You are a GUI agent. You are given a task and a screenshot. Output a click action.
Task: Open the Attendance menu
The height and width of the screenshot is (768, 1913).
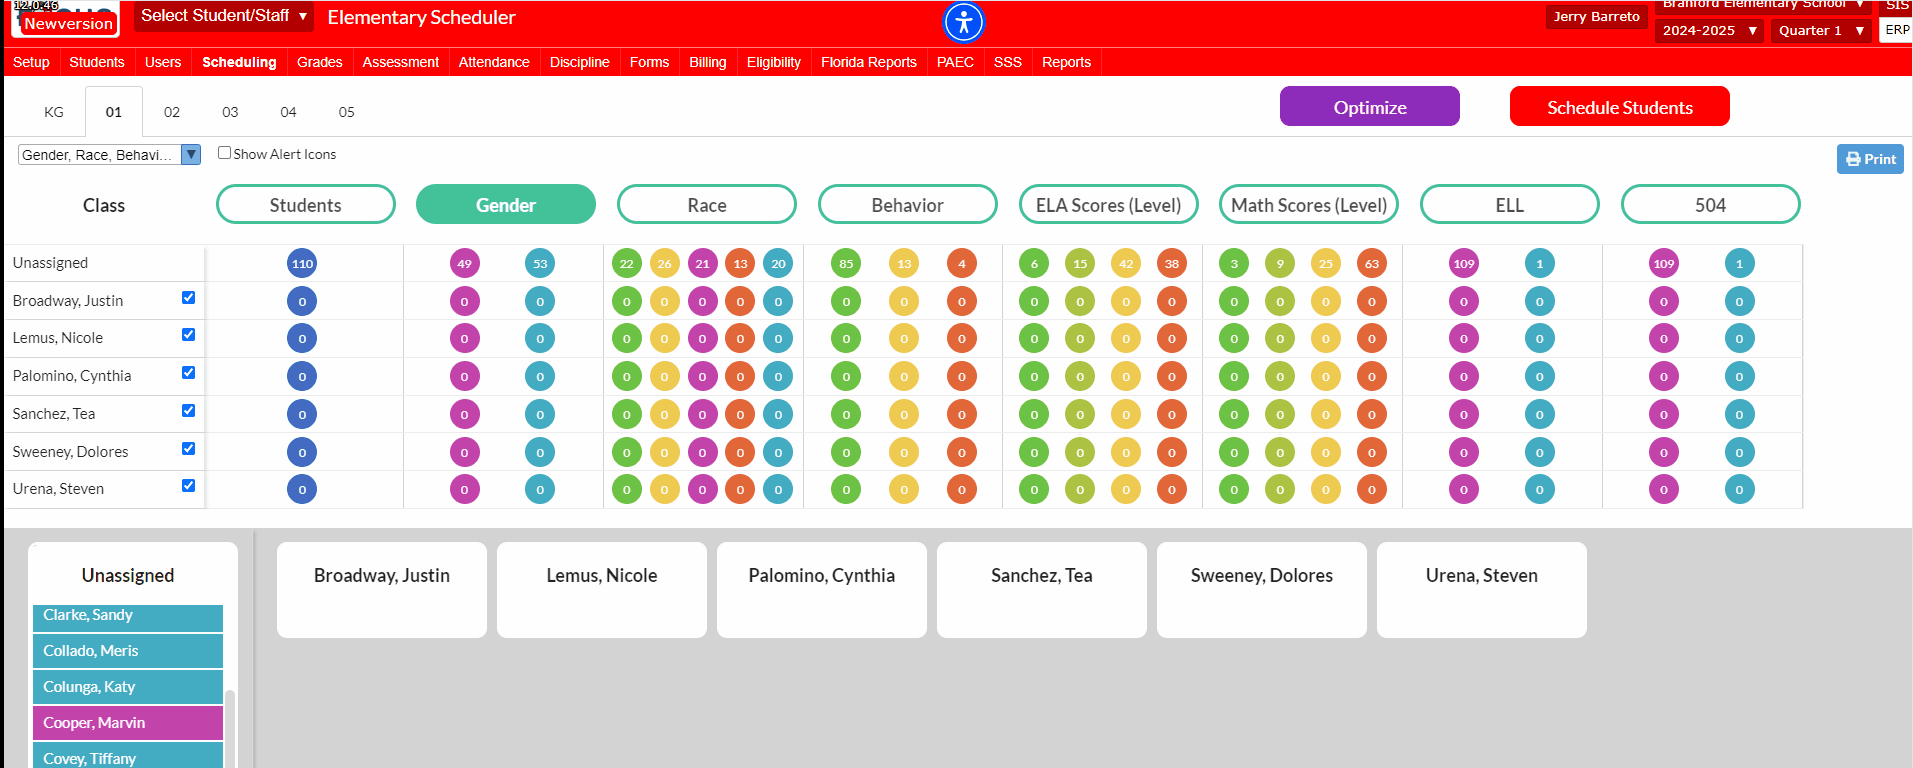(x=494, y=62)
